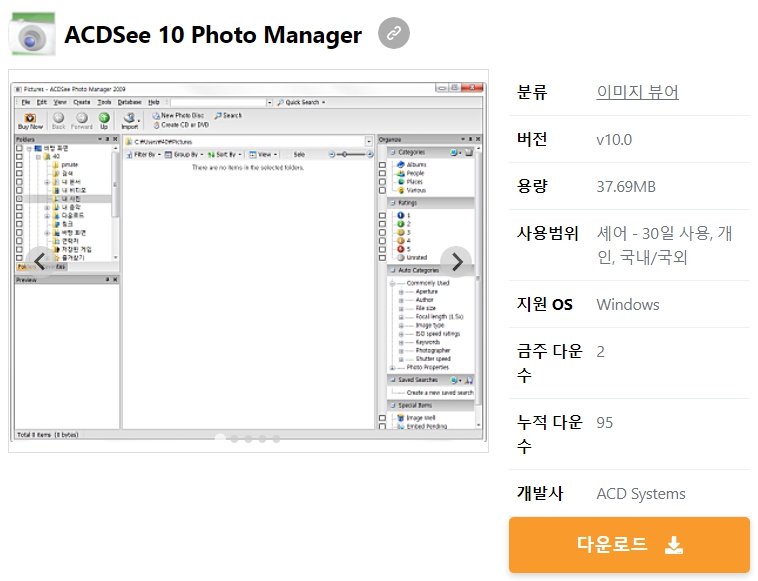Check the Albums checkbox
Image resolution: width=758 pixels, height=581 pixels.
click(382, 165)
